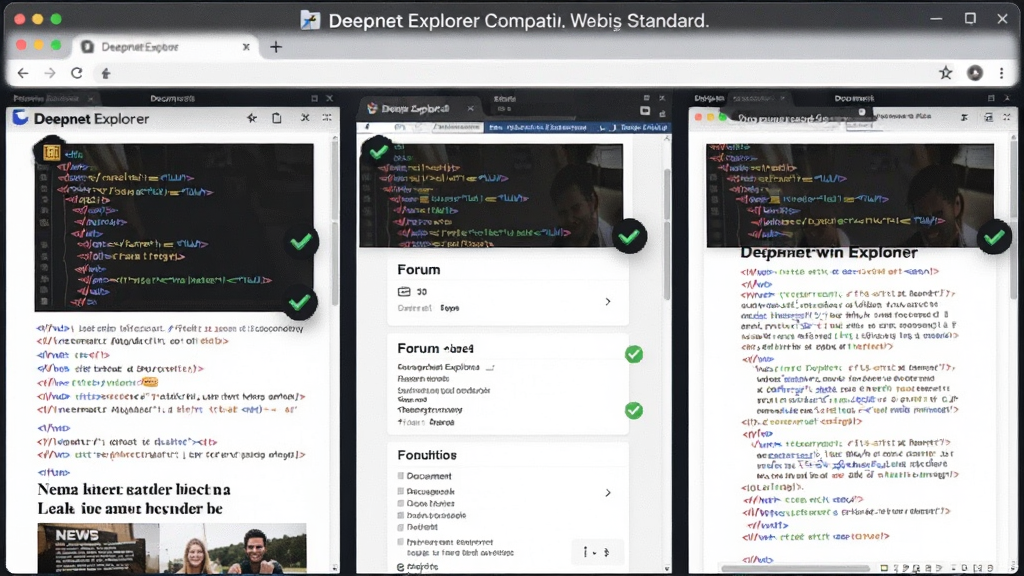
Task: Select the Deepnet Explorer tab in the middle panel
Action: point(417,108)
